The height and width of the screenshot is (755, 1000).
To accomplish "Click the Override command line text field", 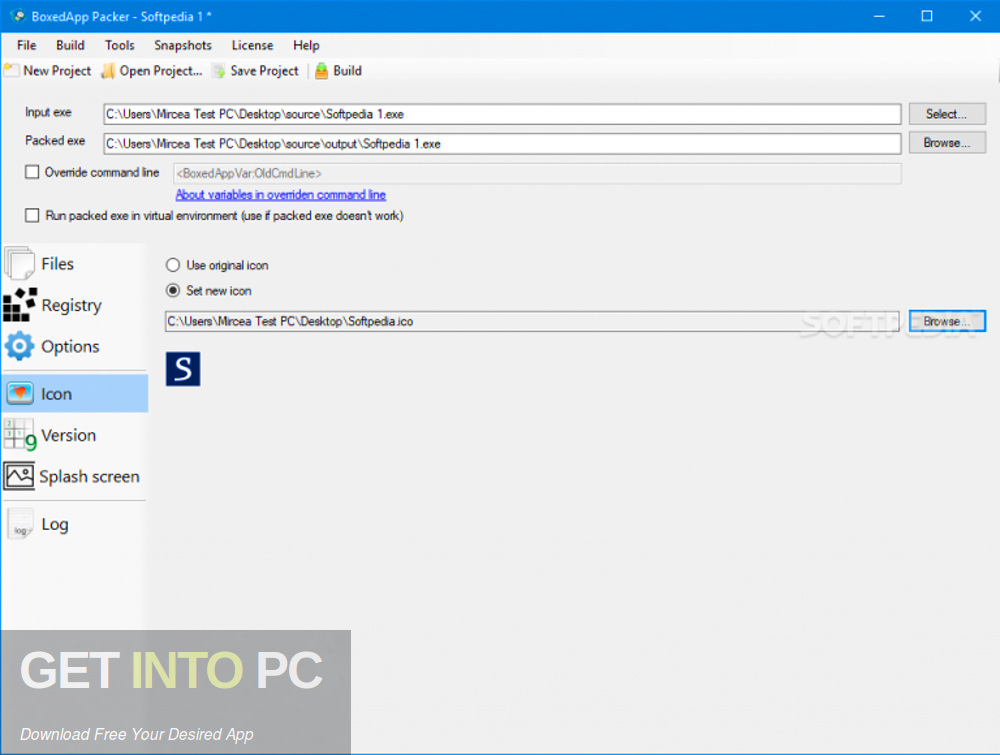I will (x=537, y=173).
